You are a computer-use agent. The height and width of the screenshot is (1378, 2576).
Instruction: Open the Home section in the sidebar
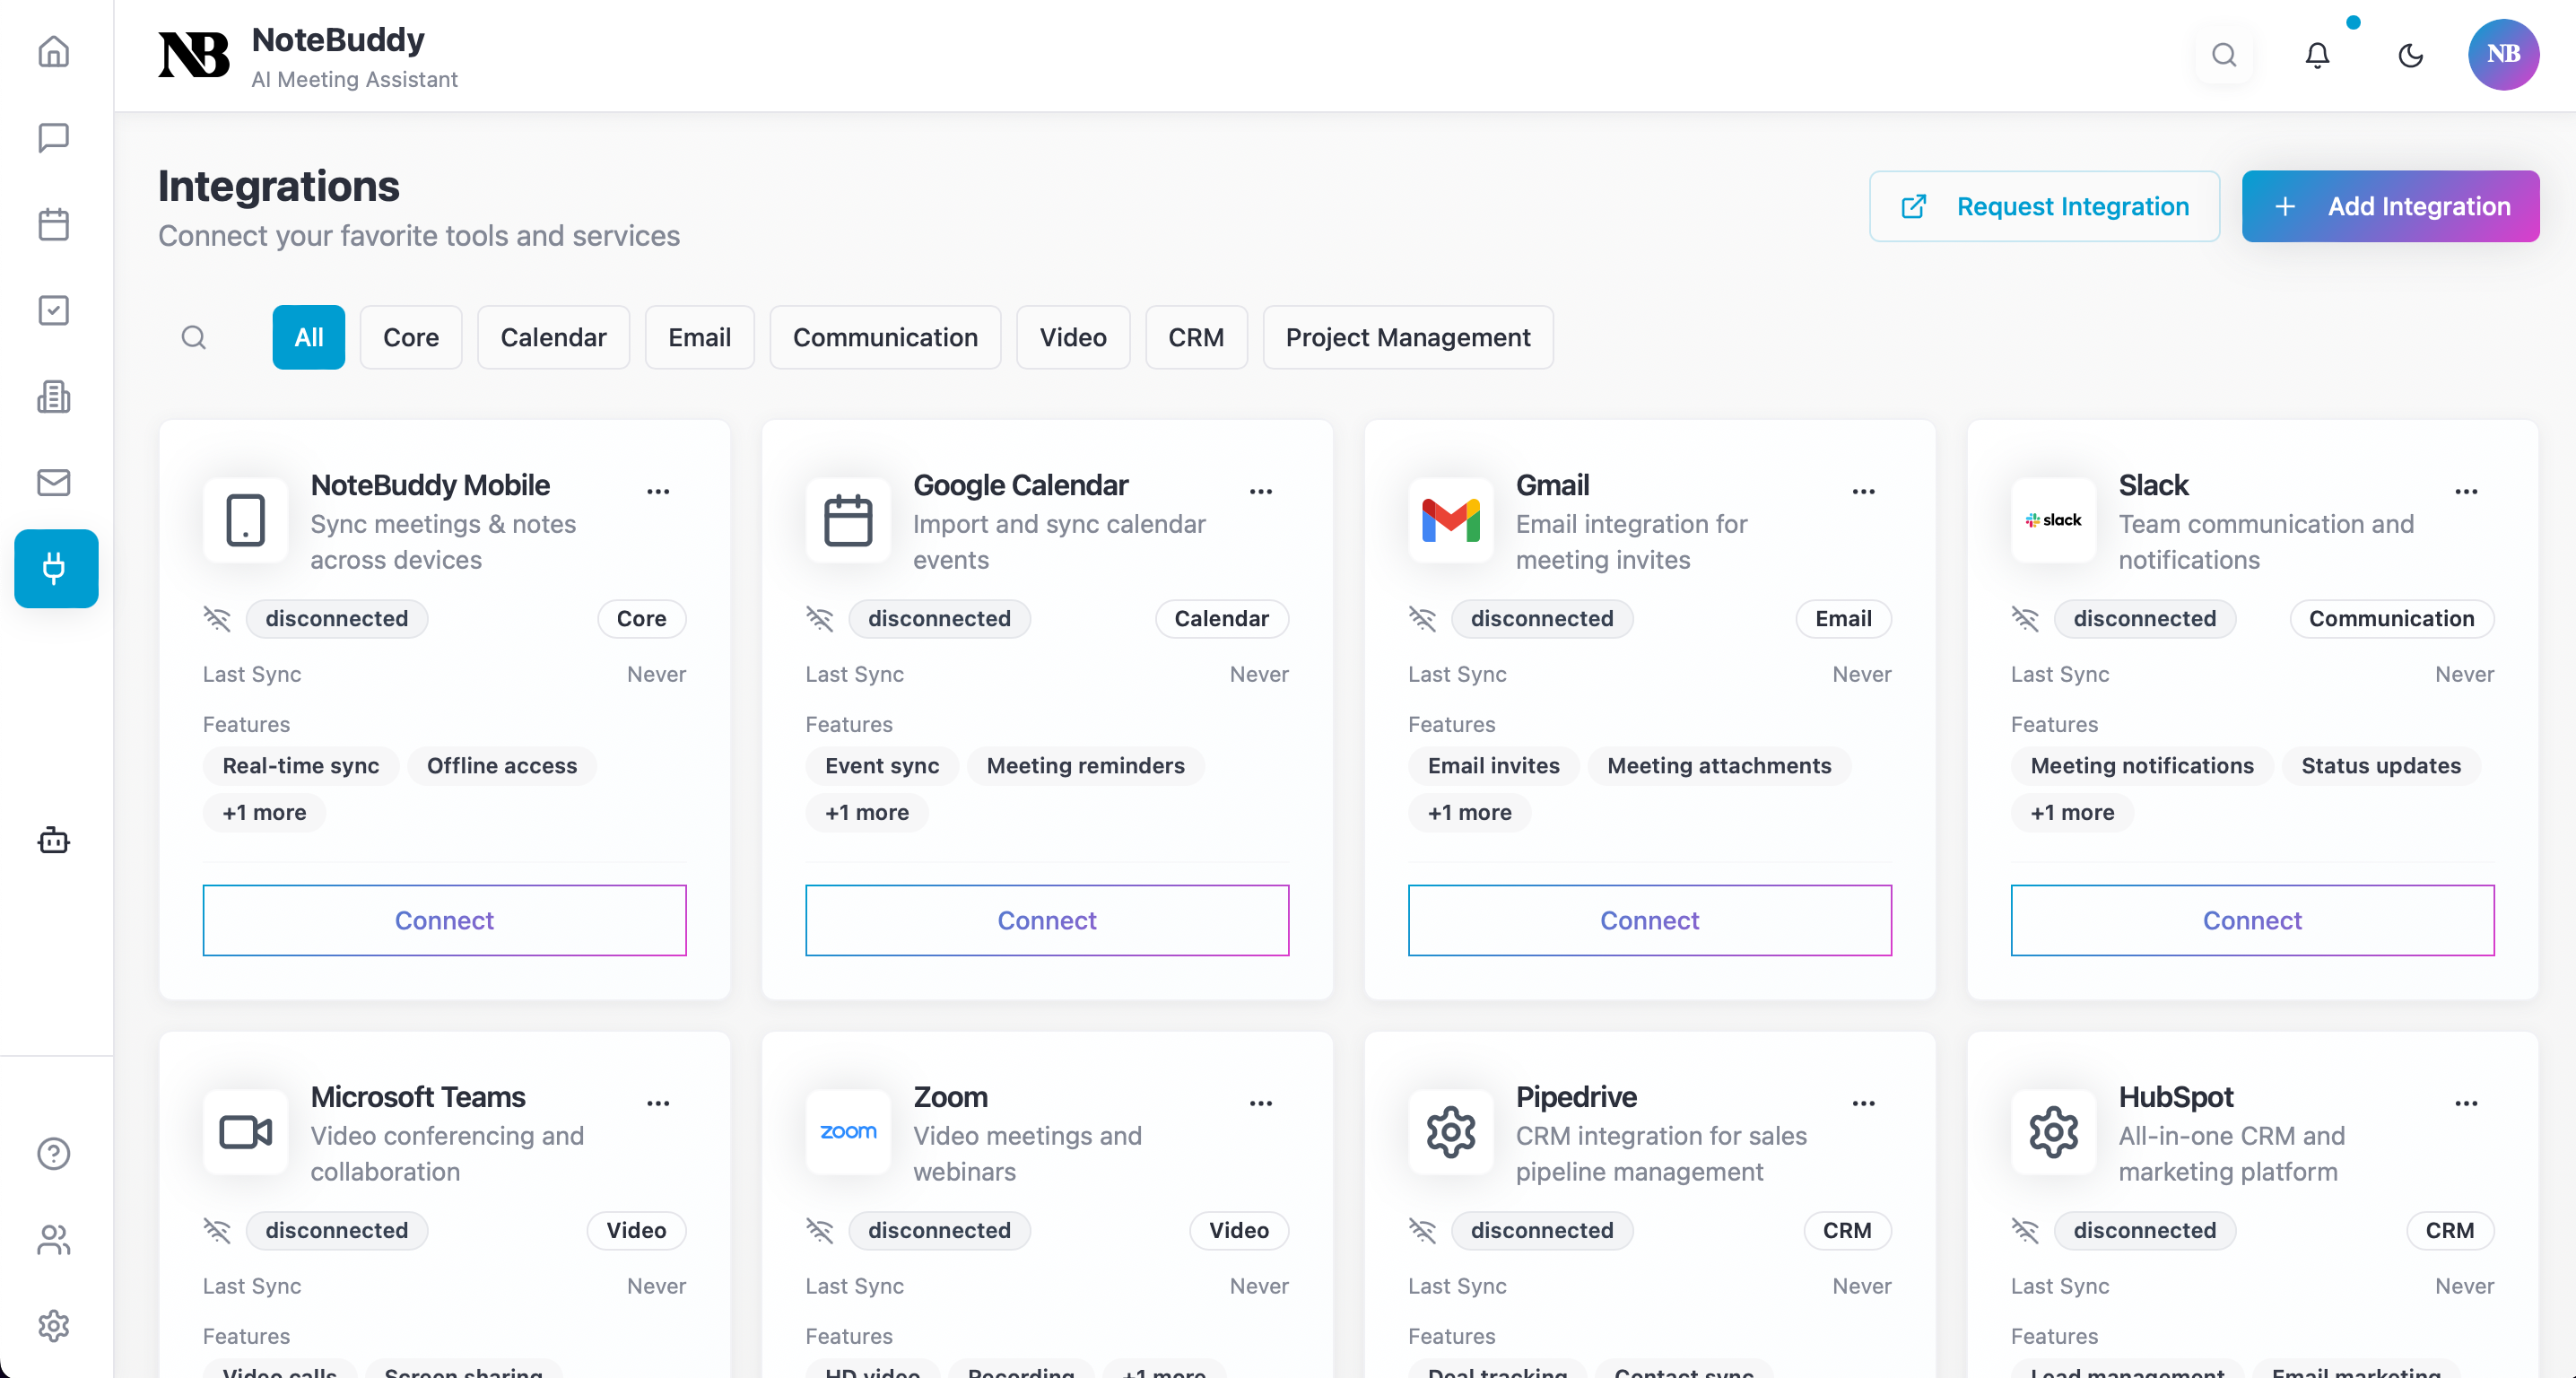54,52
